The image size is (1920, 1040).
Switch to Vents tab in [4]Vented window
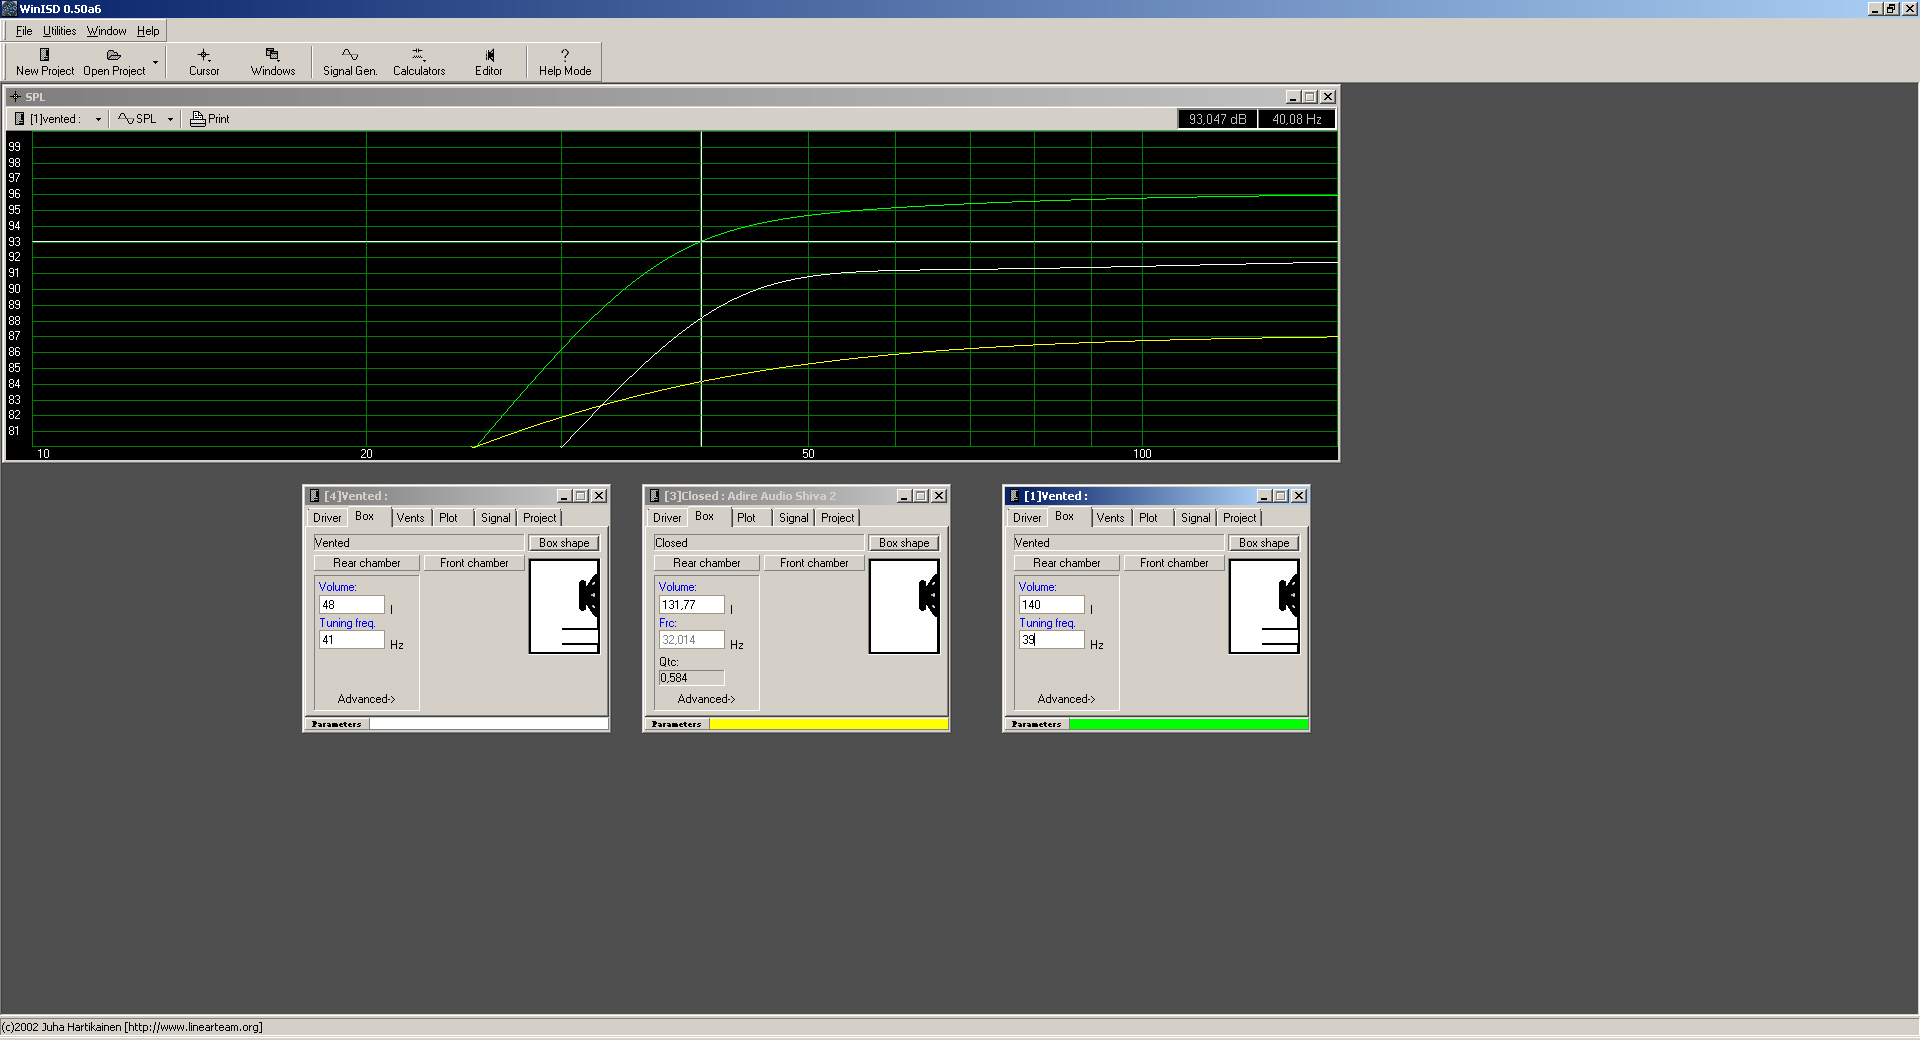click(410, 518)
